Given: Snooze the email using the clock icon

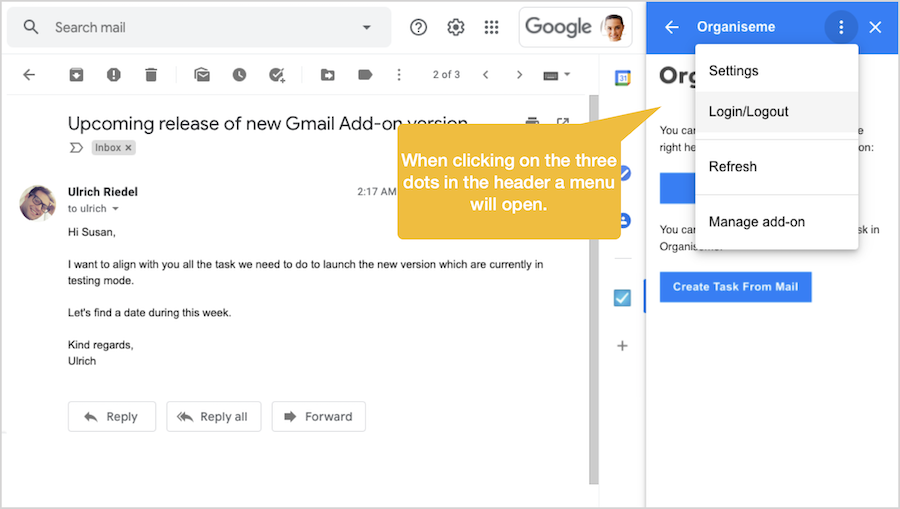Looking at the screenshot, I should 239,75.
